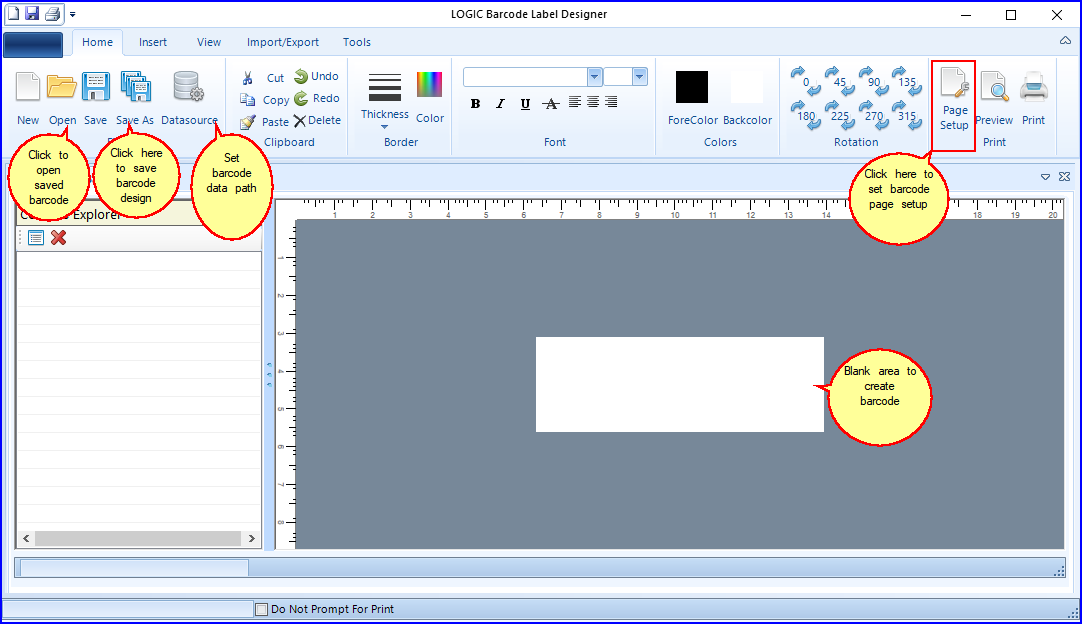Toggle Do Not Prompt For Print checkbox
The image size is (1082, 624).
(x=262, y=610)
